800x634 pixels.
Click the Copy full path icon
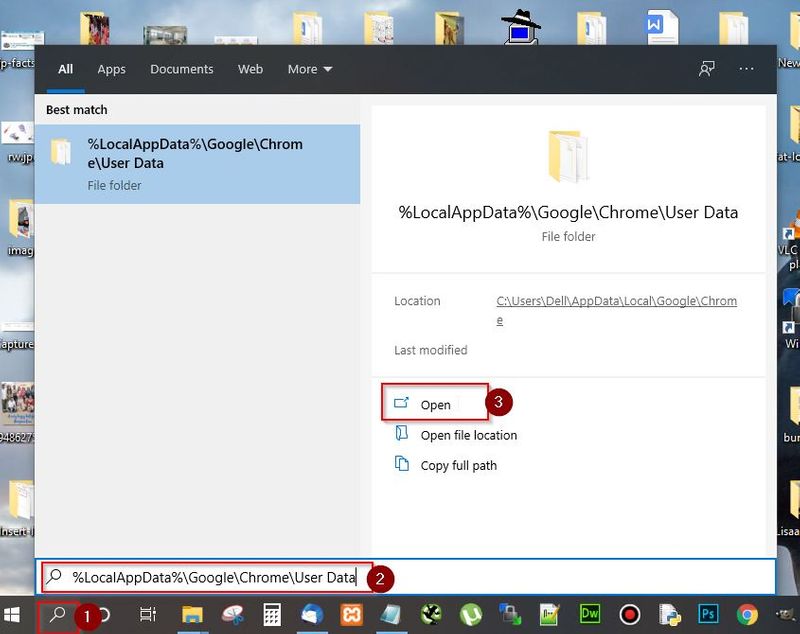pos(402,463)
